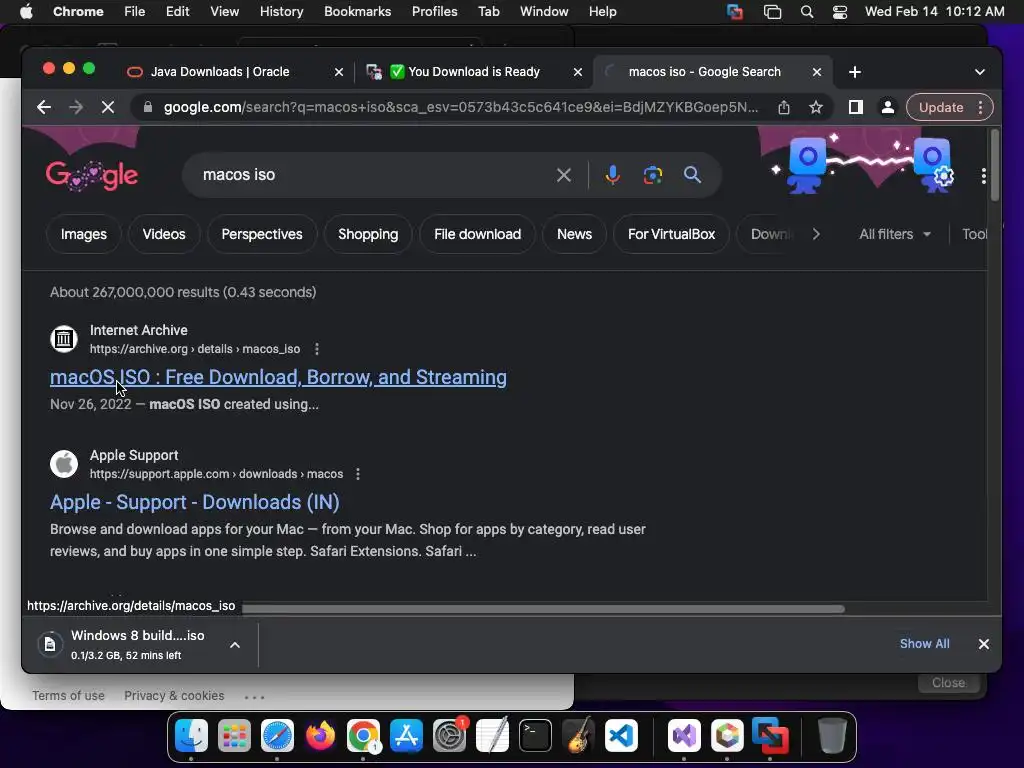Click Show All downloads
This screenshot has height=768, width=1024.
tap(924, 644)
